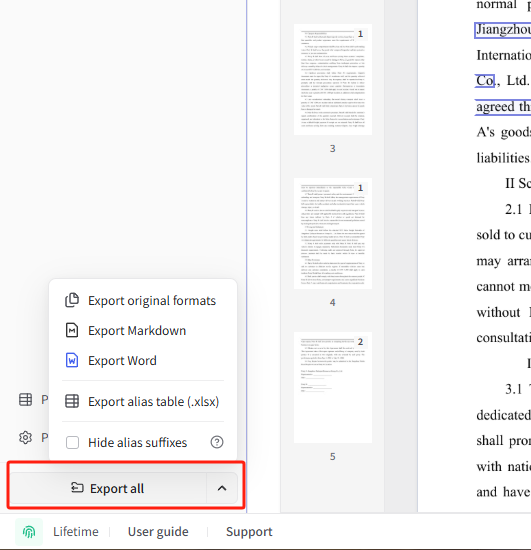The image size is (531, 550).
Task: Open page 5 thumbnail
Action: (x=333, y=388)
